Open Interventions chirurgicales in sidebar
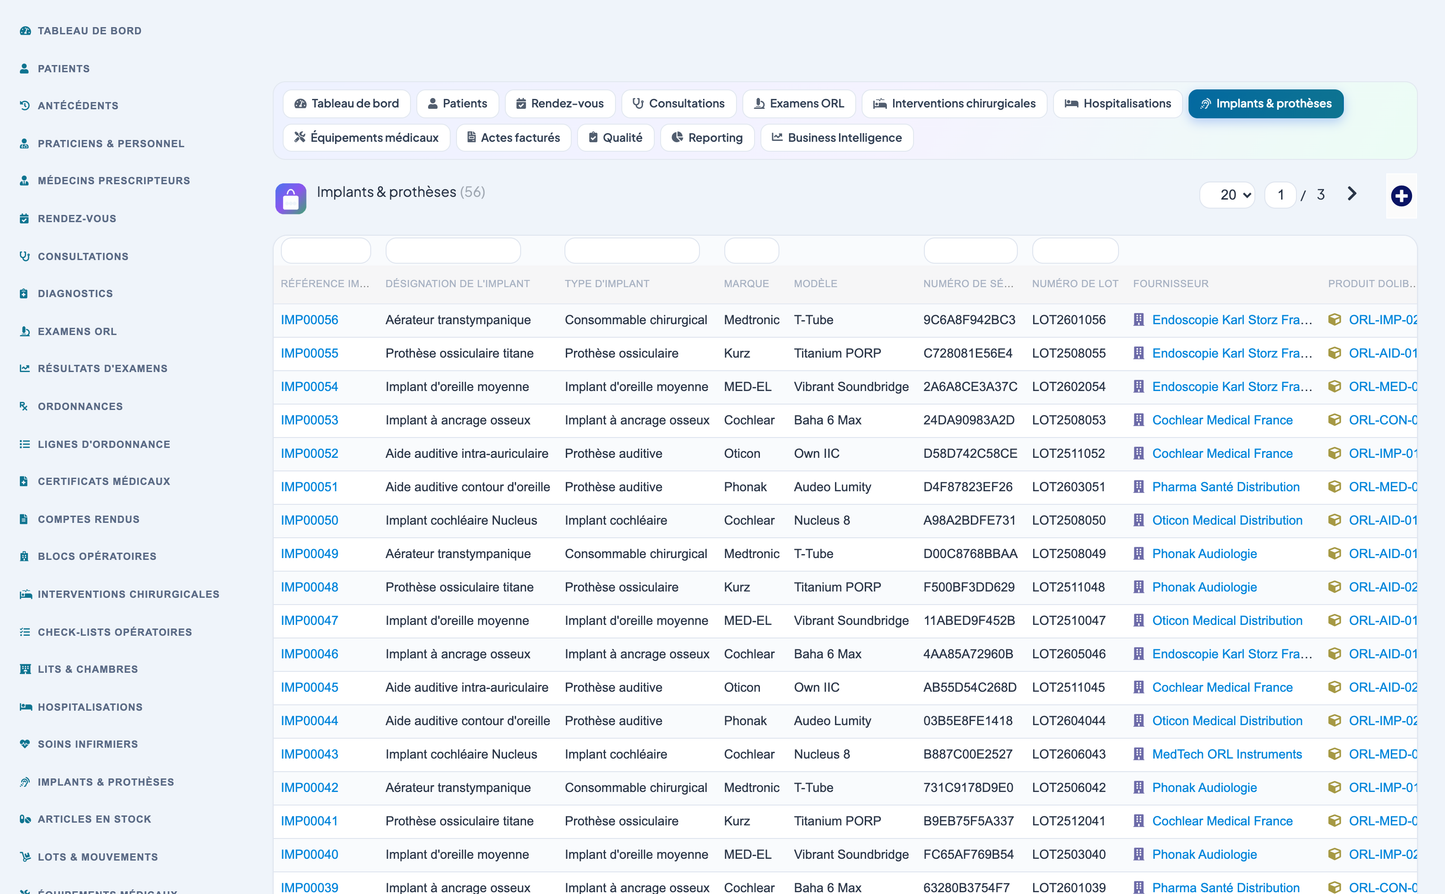This screenshot has width=1445, height=894. coord(119,595)
